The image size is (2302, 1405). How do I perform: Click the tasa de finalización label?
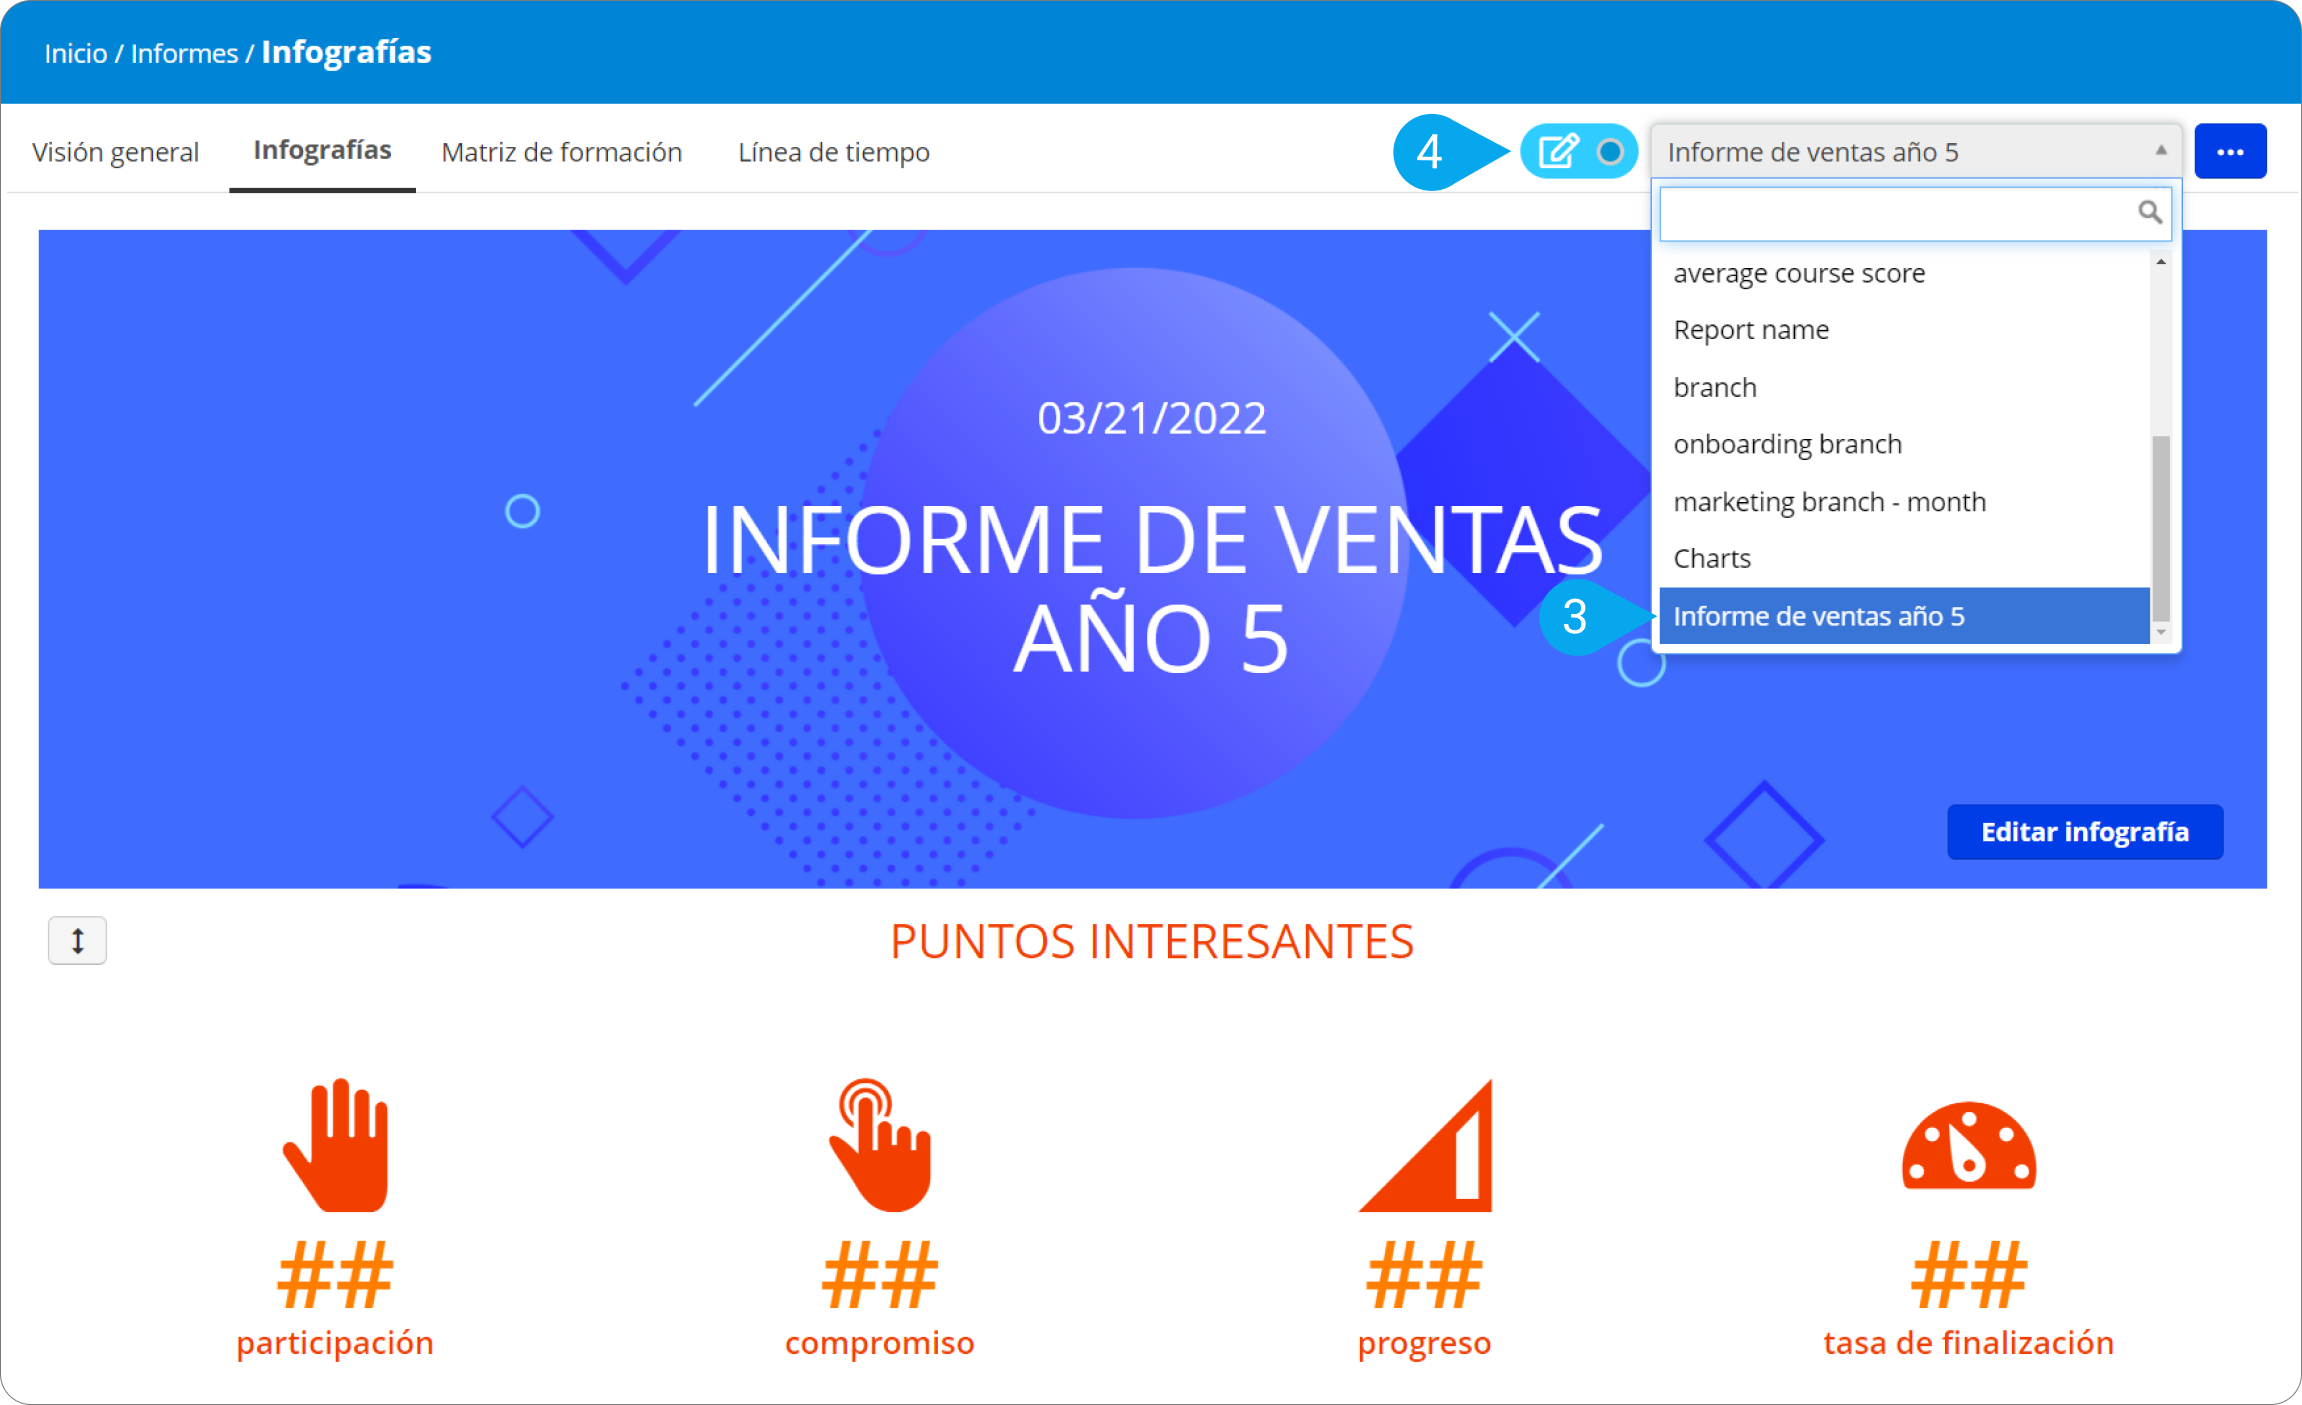(1969, 1343)
